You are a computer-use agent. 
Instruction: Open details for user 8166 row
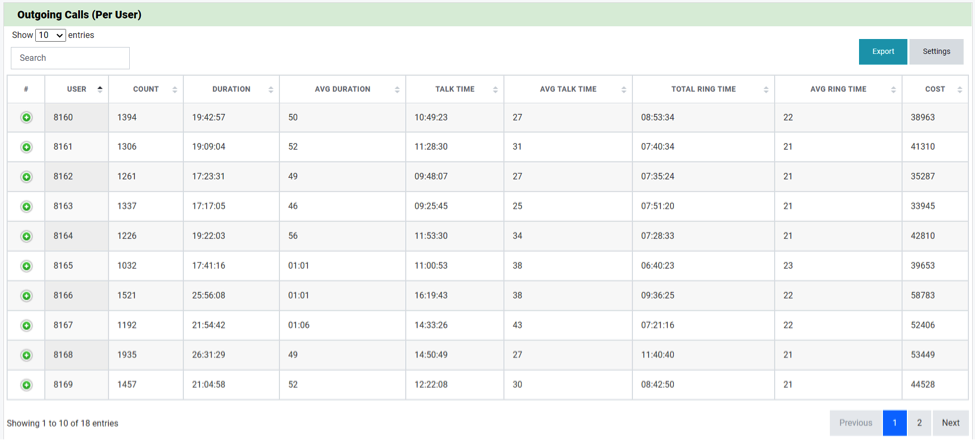(x=26, y=296)
